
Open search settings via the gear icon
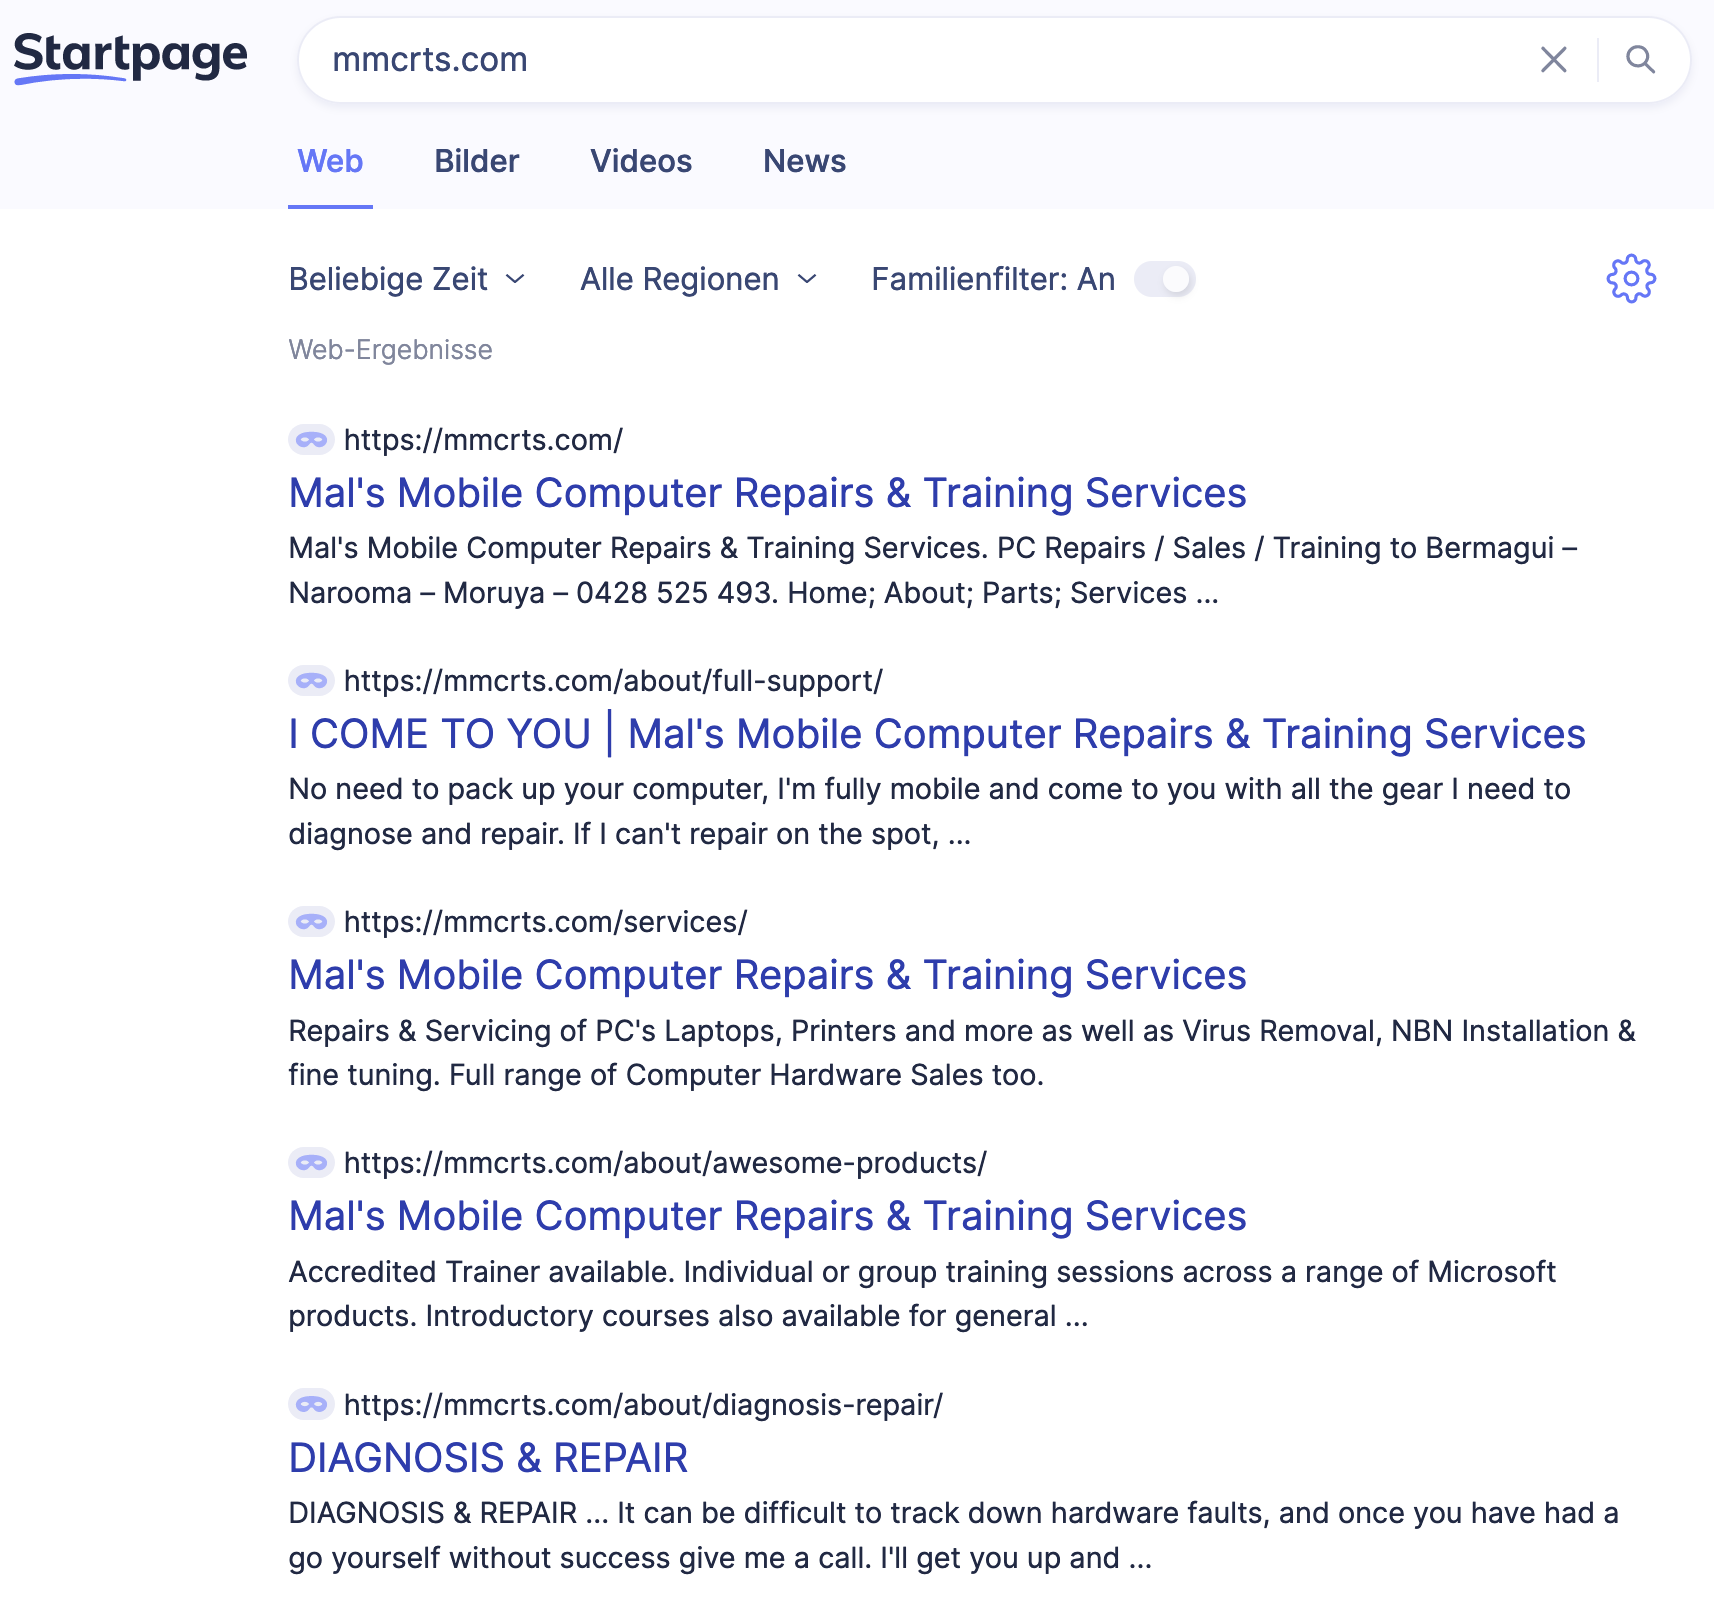tap(1631, 278)
